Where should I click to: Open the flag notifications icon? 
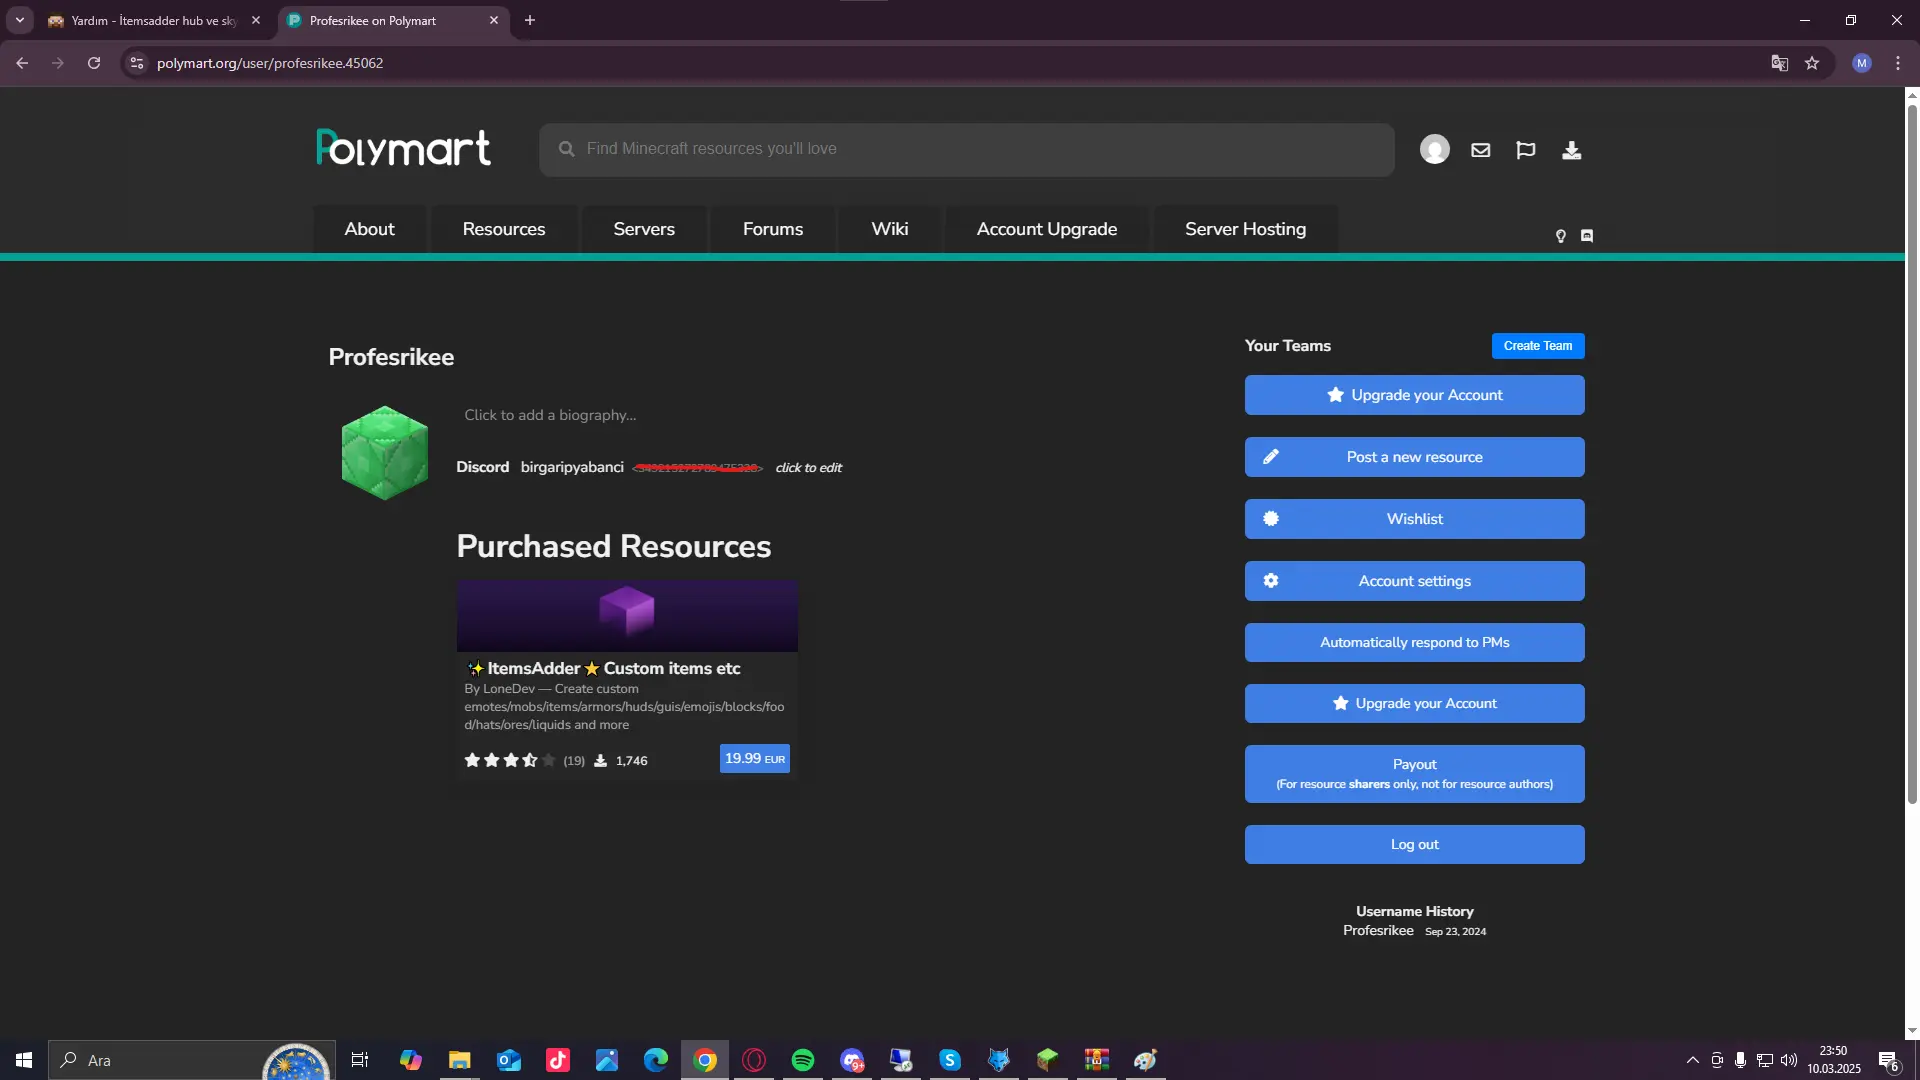point(1526,150)
